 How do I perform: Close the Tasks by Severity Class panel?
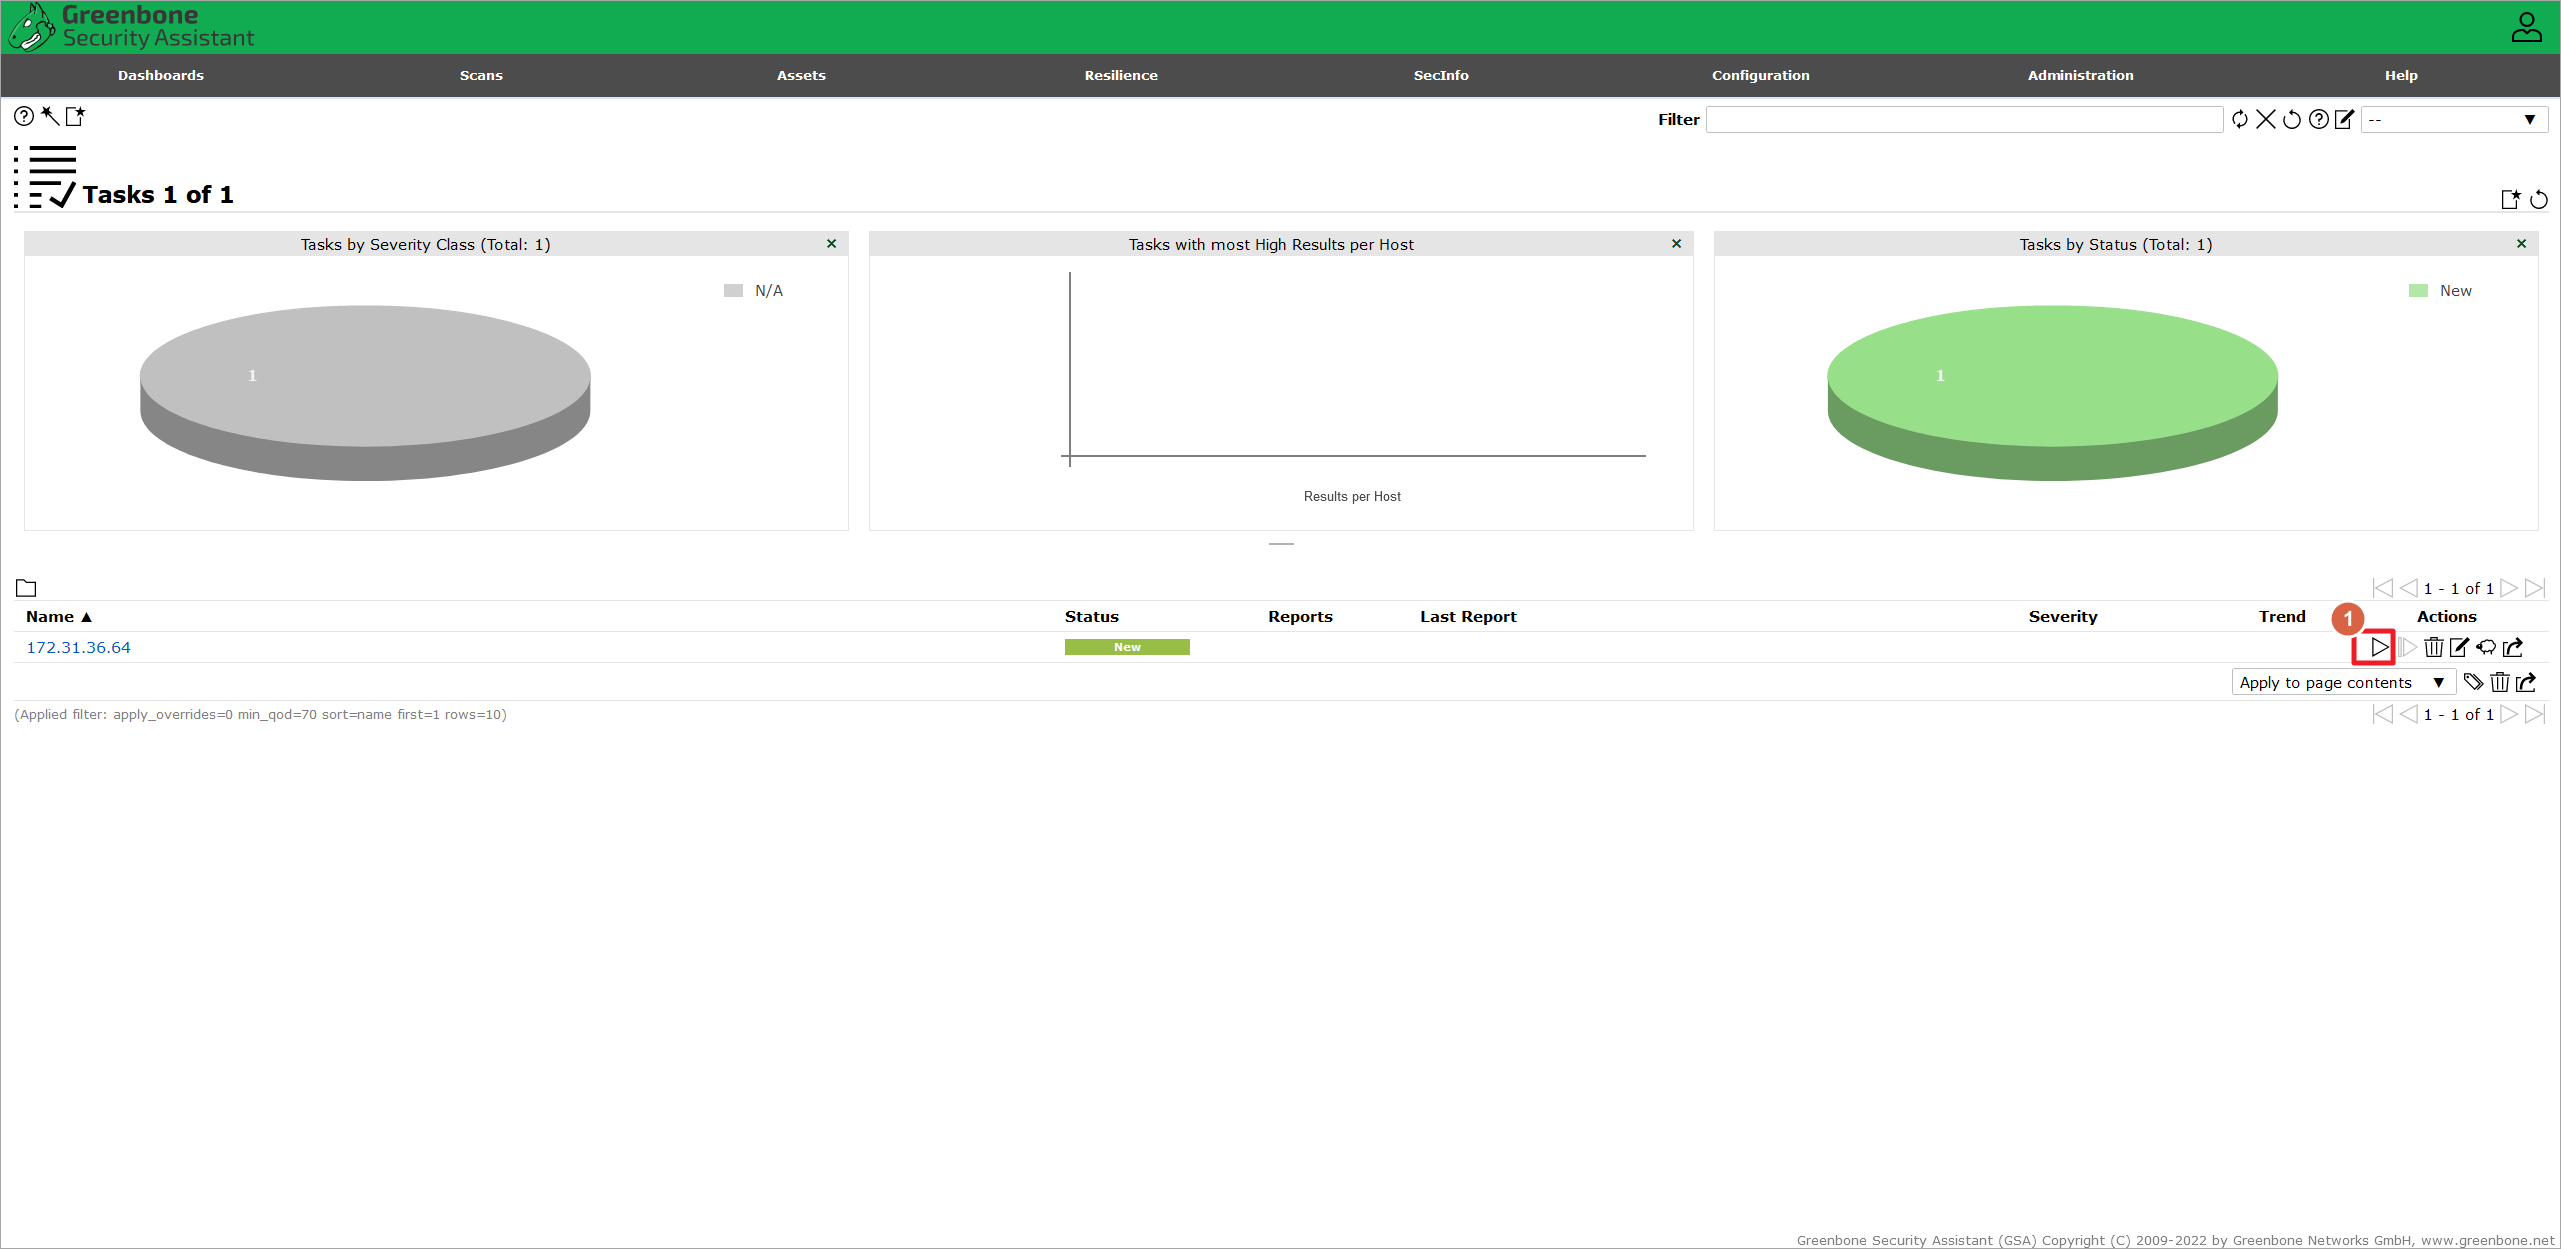coord(831,243)
